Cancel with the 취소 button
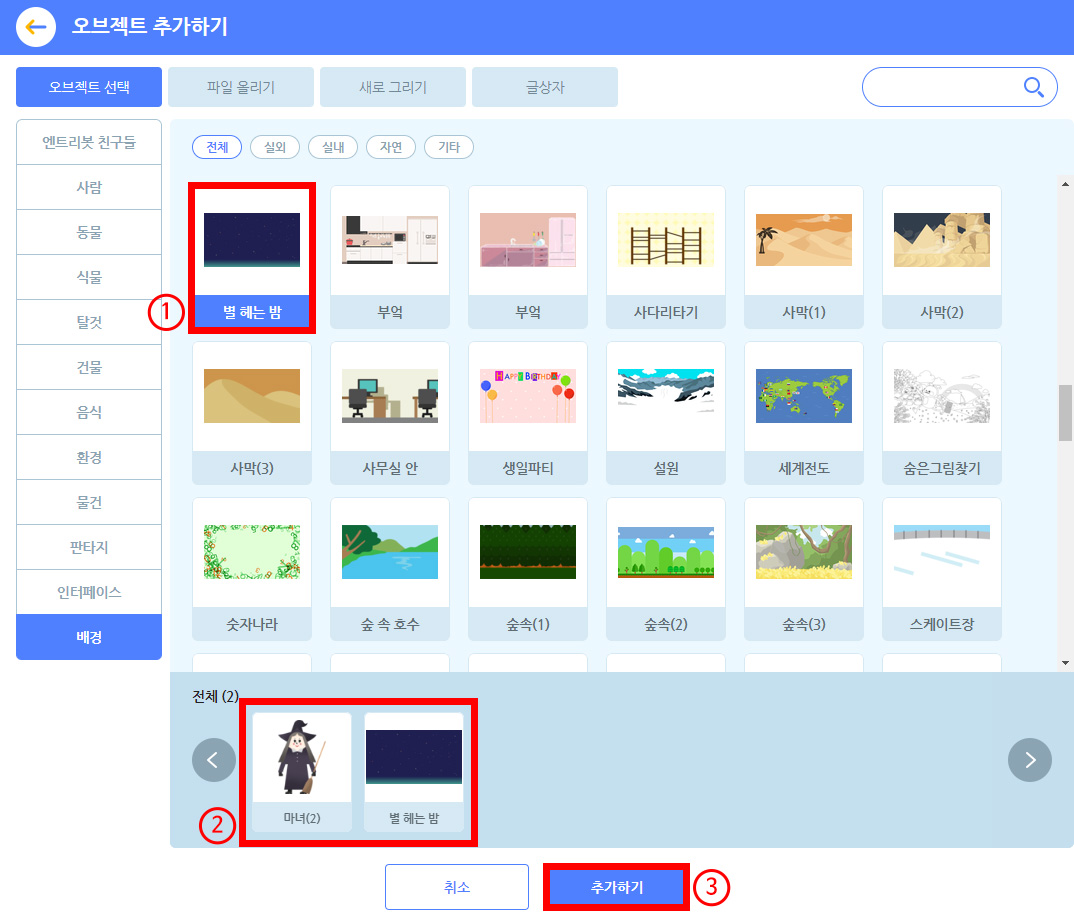Viewport: 1074px width, 918px height. (x=457, y=887)
